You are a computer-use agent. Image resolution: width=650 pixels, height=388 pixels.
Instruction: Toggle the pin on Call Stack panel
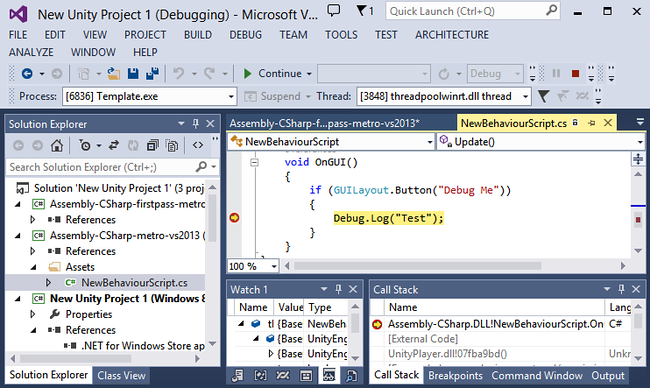pyautogui.click(x=621, y=289)
